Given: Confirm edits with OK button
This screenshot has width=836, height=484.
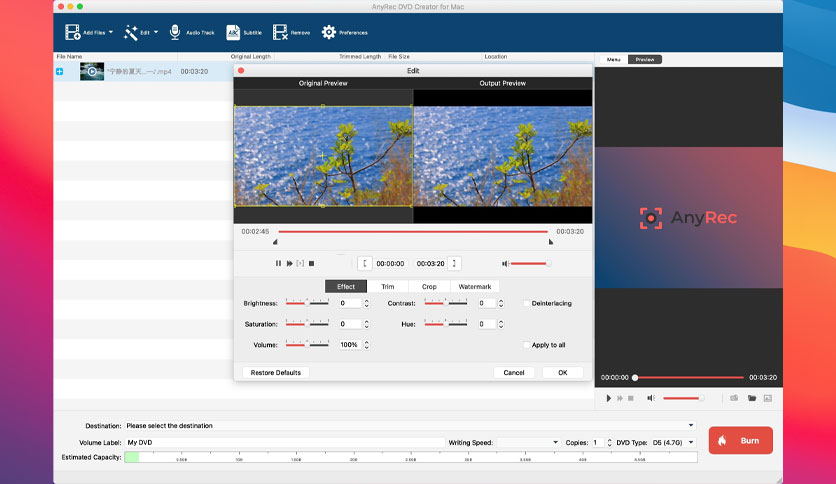Looking at the screenshot, I should [562, 373].
